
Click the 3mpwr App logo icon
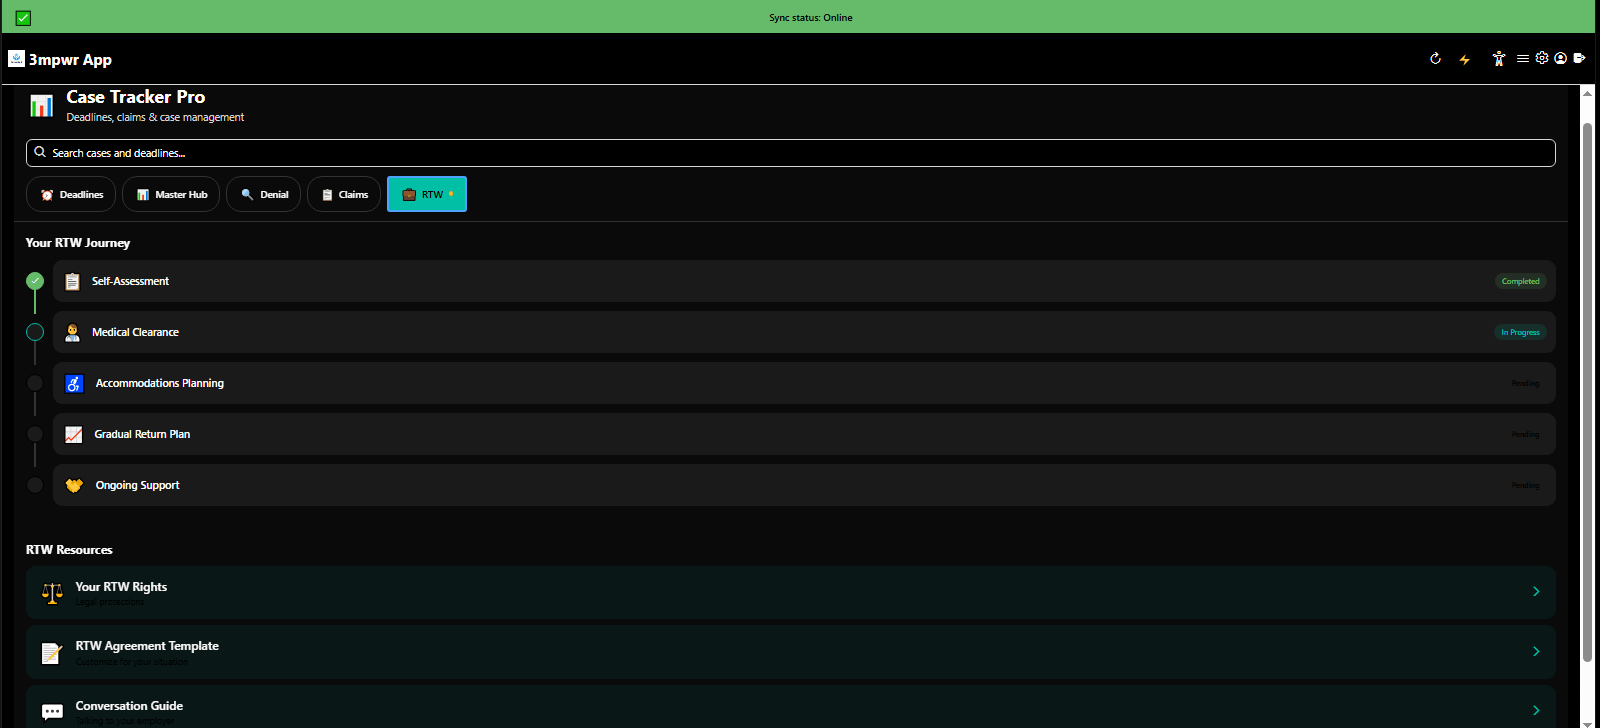[x=16, y=59]
